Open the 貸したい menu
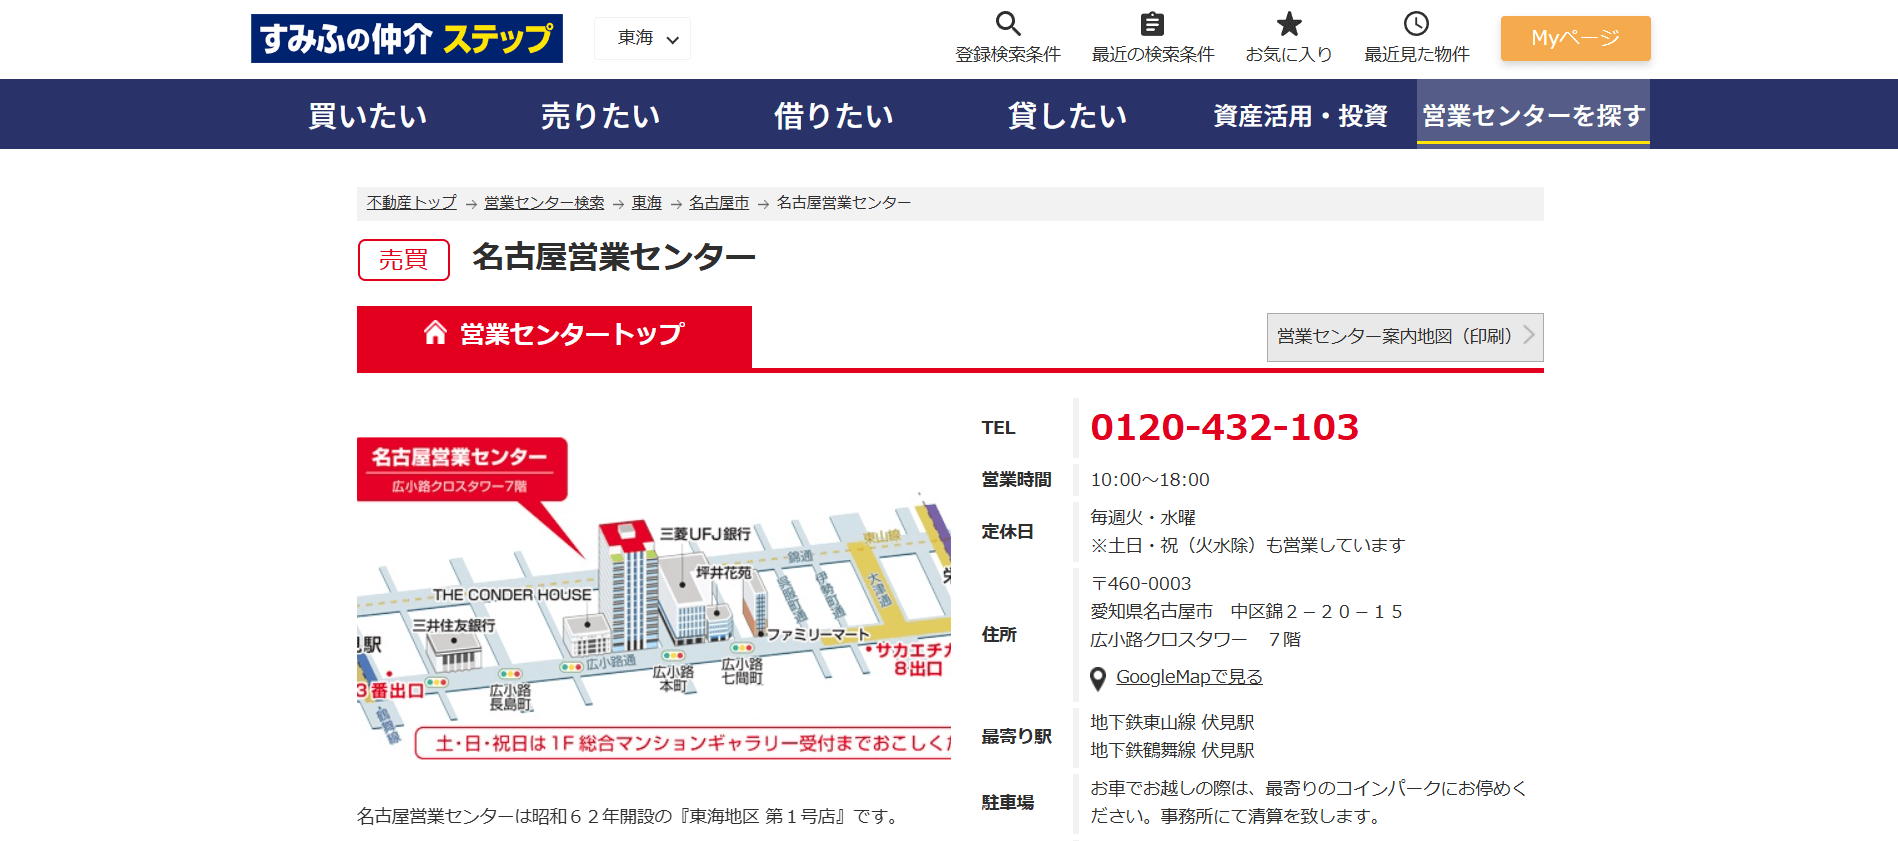The image size is (1898, 841). tap(1067, 115)
